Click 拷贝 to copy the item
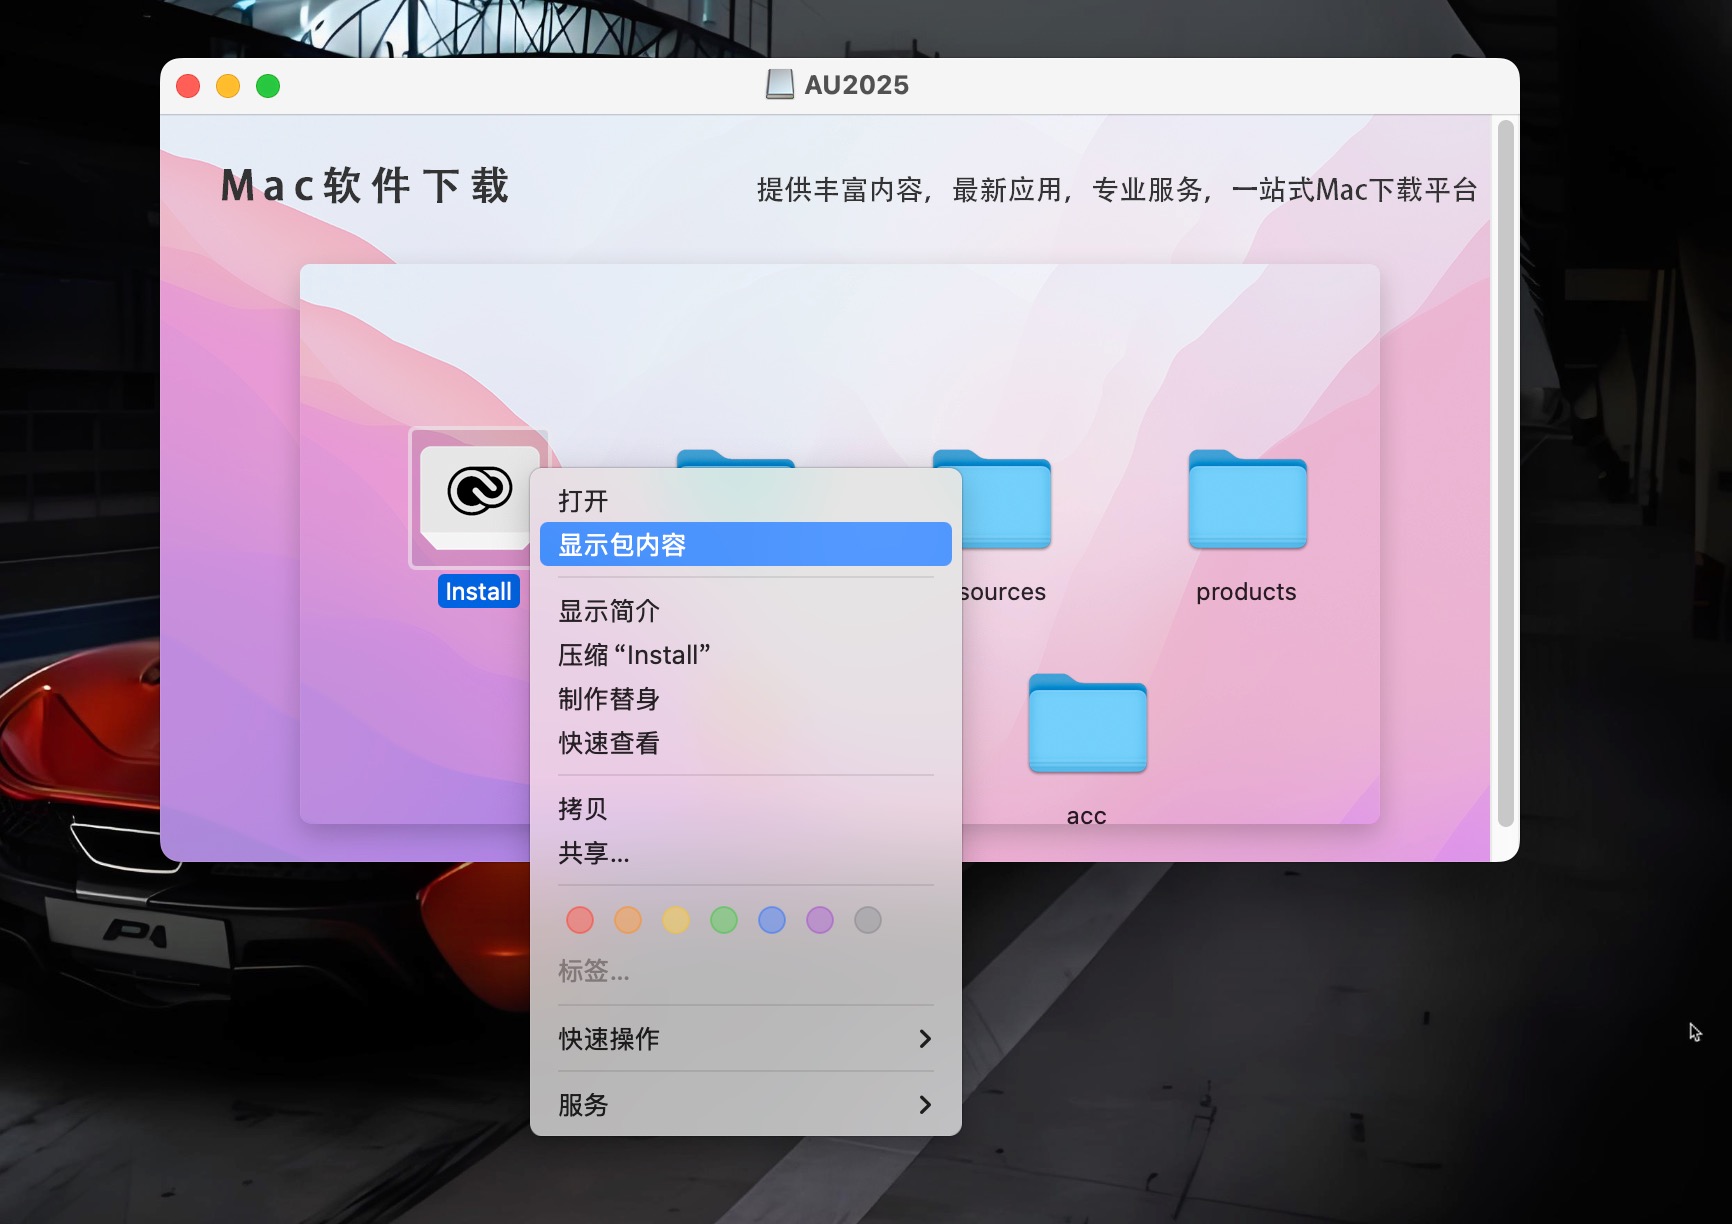Viewport: 1732px width, 1224px height. point(583,809)
